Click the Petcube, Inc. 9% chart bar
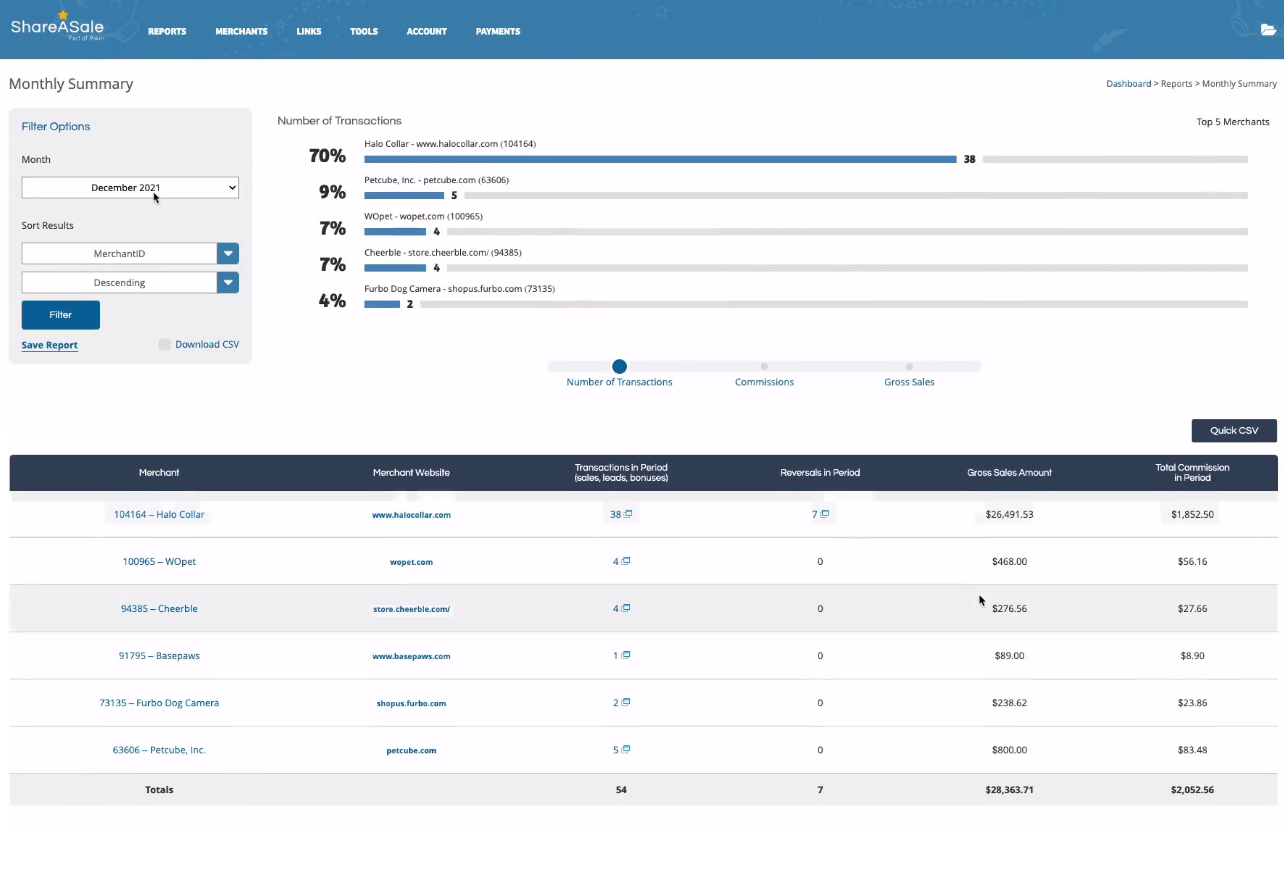The image size is (1284, 869). (x=403, y=195)
